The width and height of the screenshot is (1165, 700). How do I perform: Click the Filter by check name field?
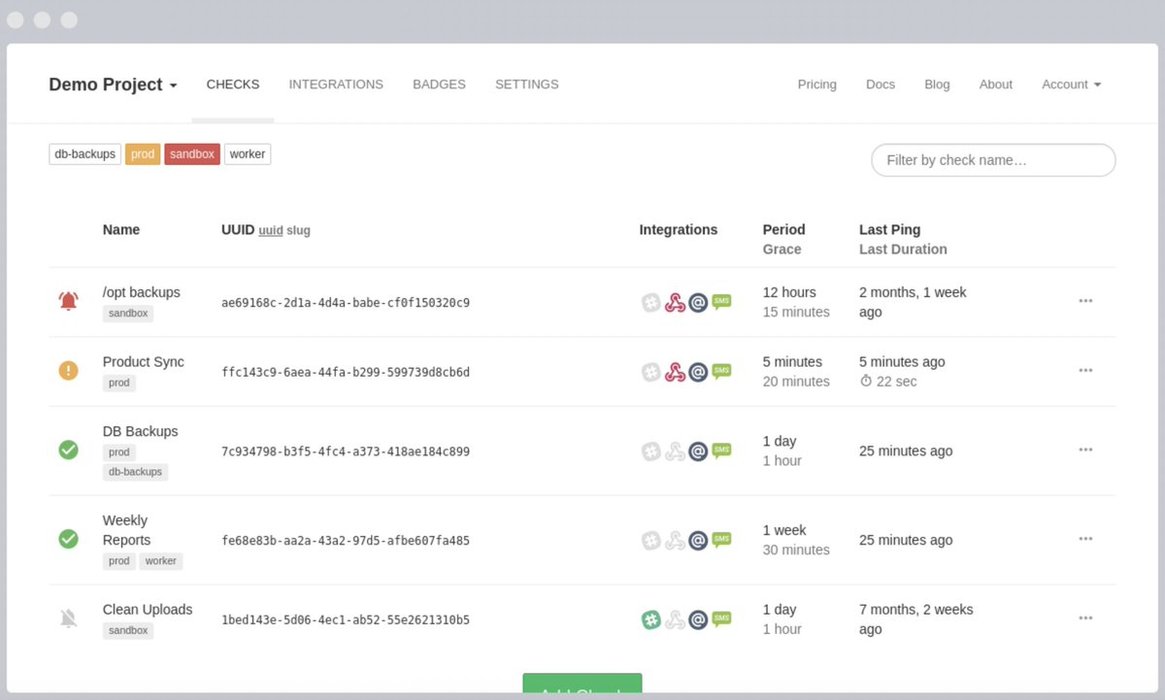point(993,160)
